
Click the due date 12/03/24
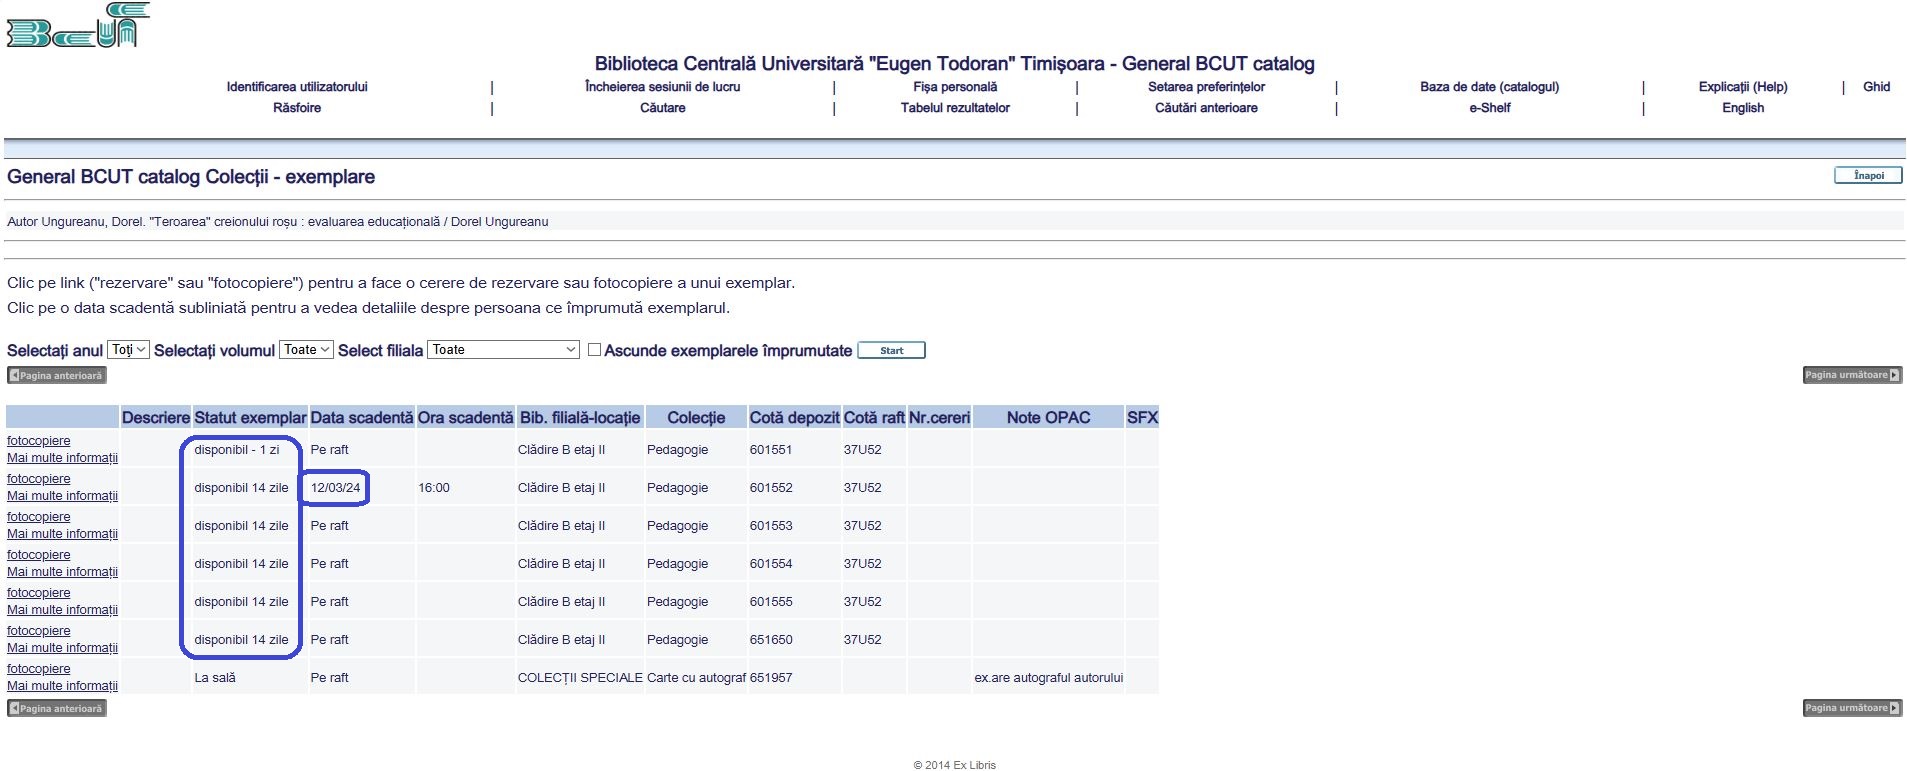click(x=335, y=488)
